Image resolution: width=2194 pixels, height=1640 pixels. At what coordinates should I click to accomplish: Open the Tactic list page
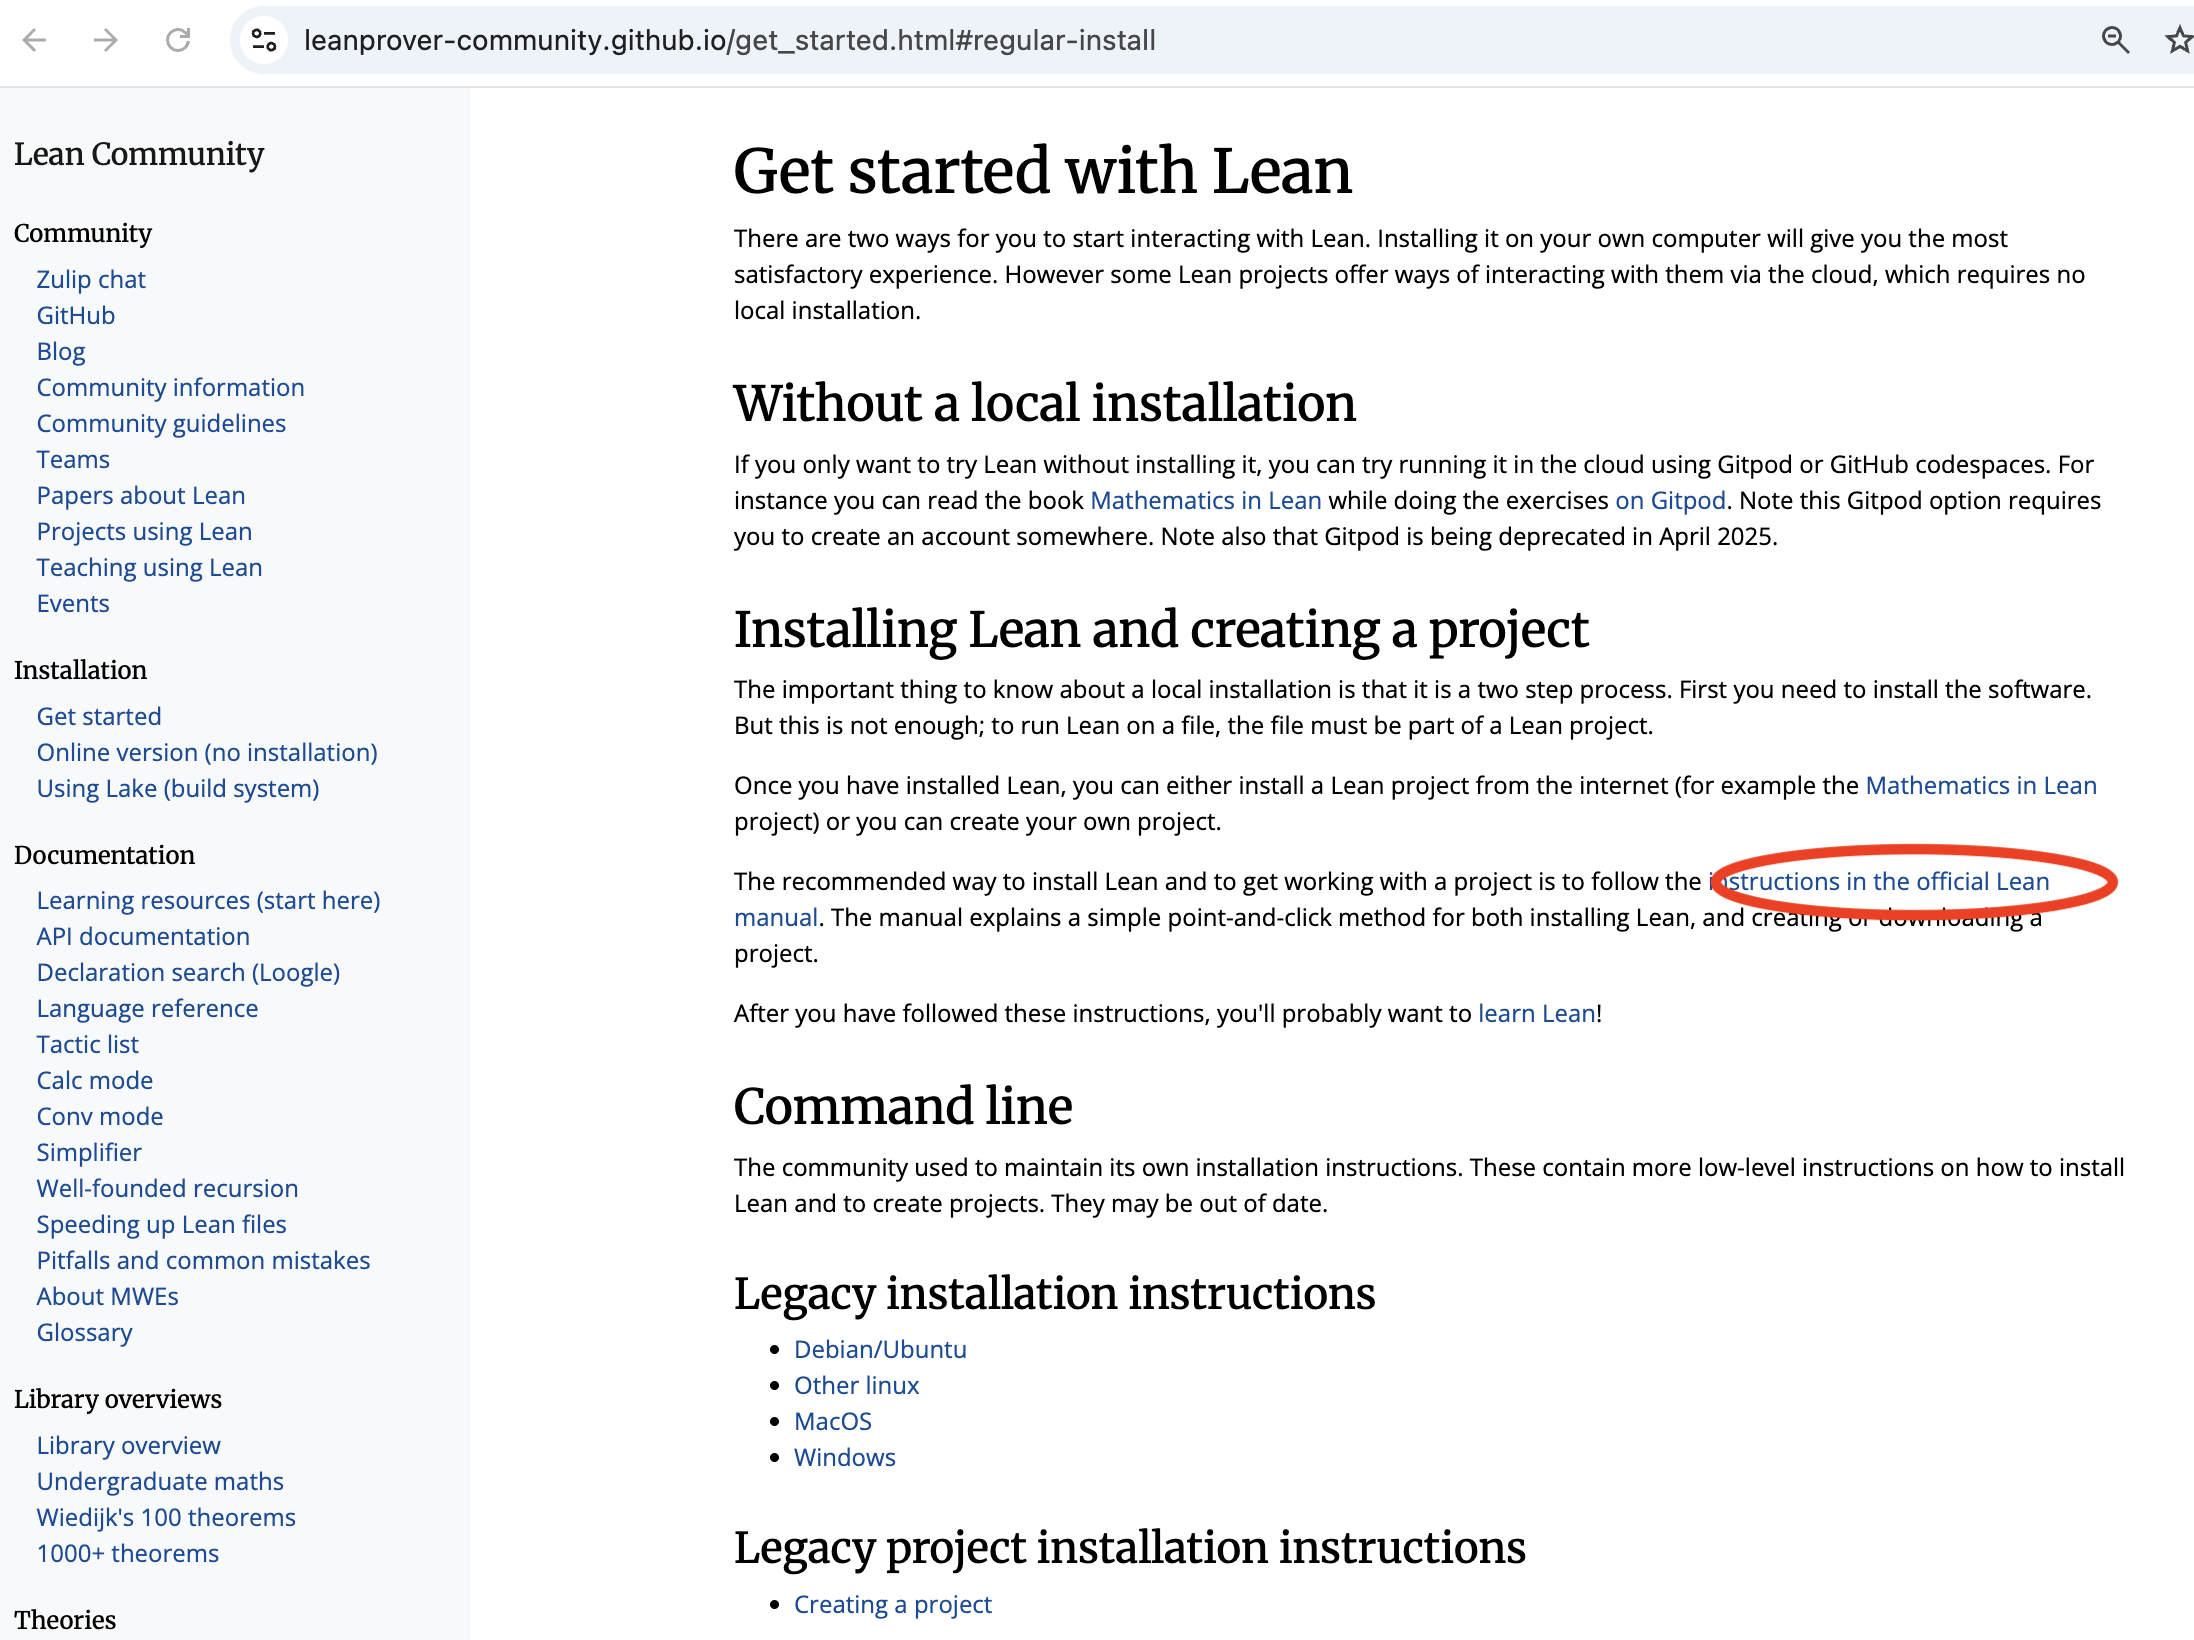88,1044
